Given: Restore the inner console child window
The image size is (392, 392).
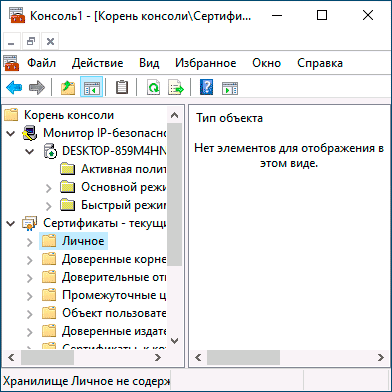Looking at the screenshot, I should click(x=31, y=41).
